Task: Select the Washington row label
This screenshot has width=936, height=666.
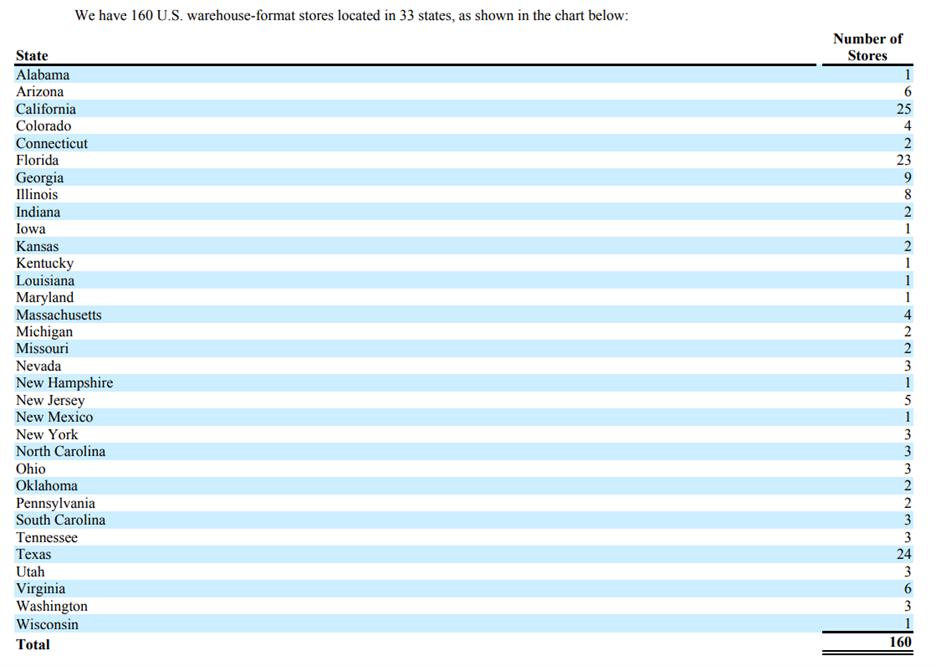Action: [x=51, y=606]
